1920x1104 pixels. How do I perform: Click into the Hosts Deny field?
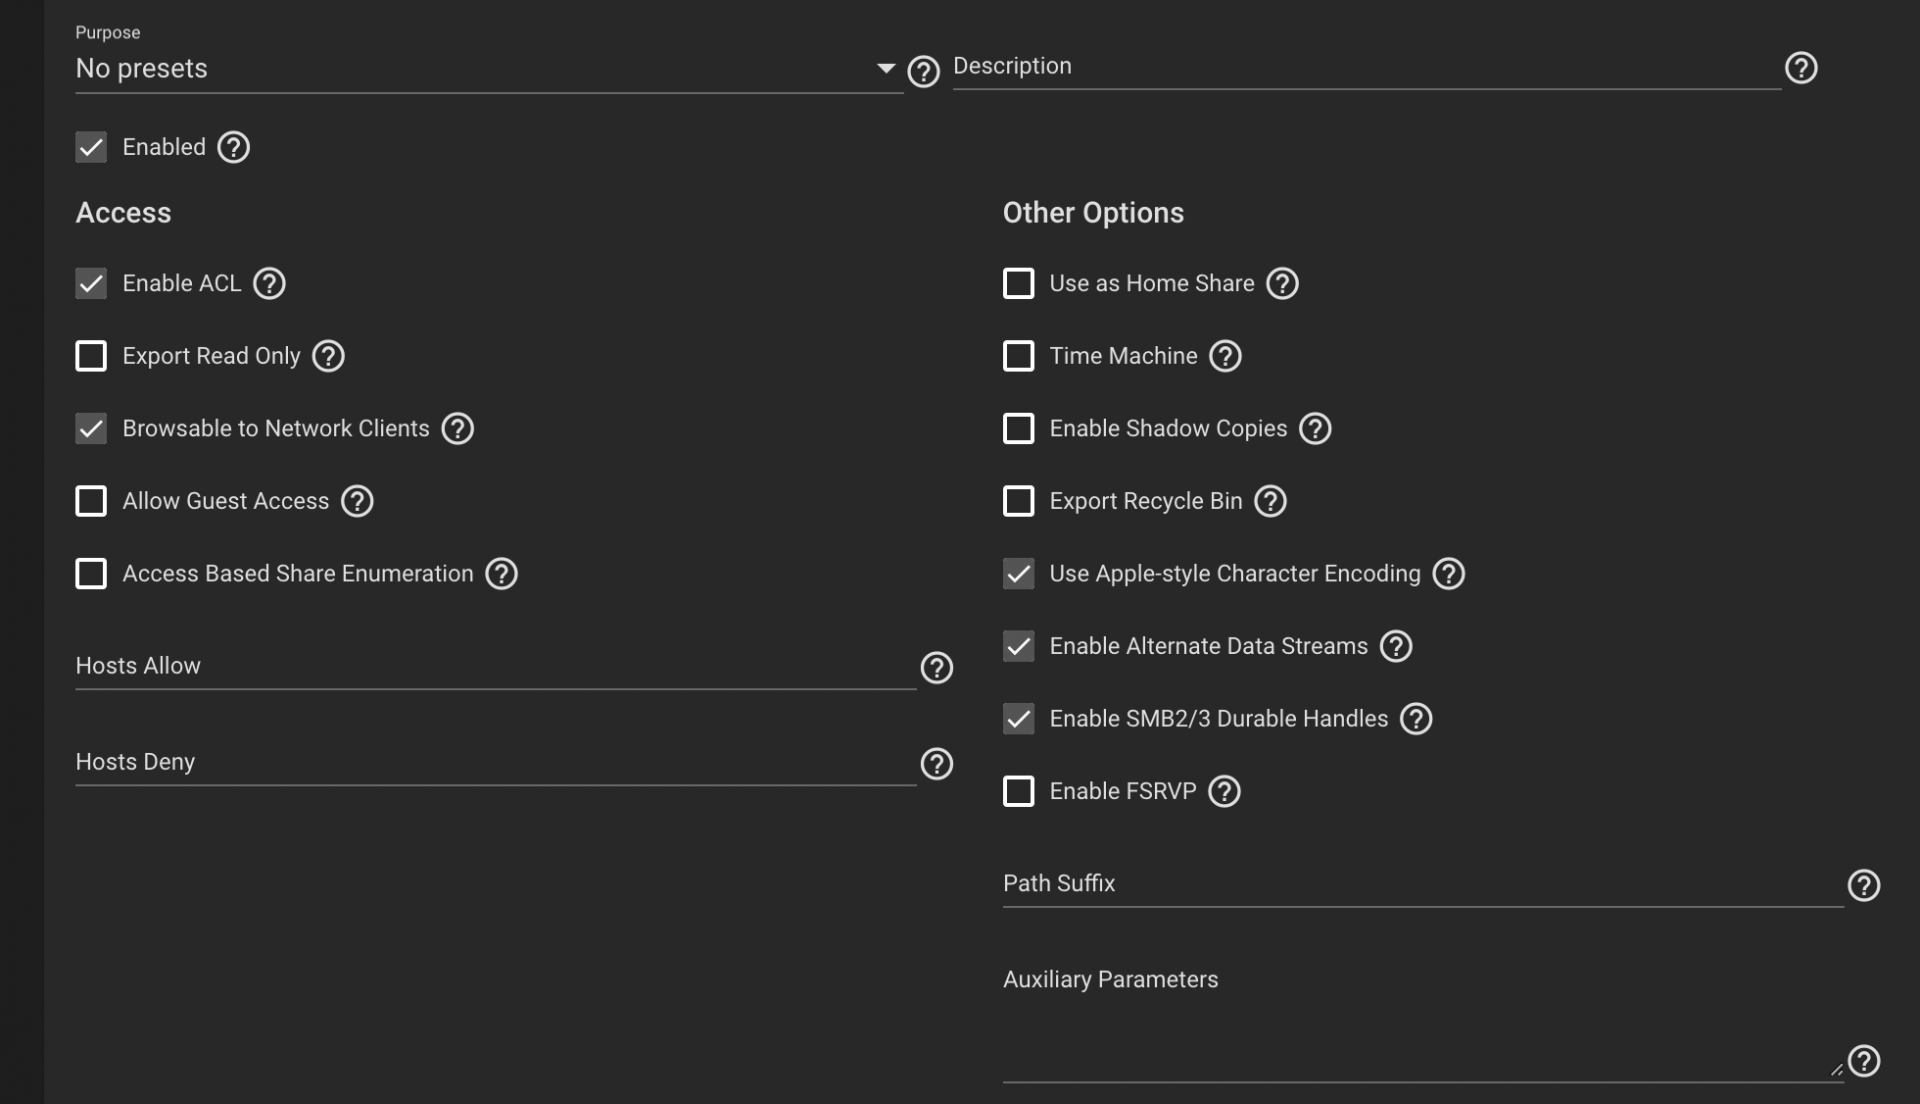tap(496, 763)
